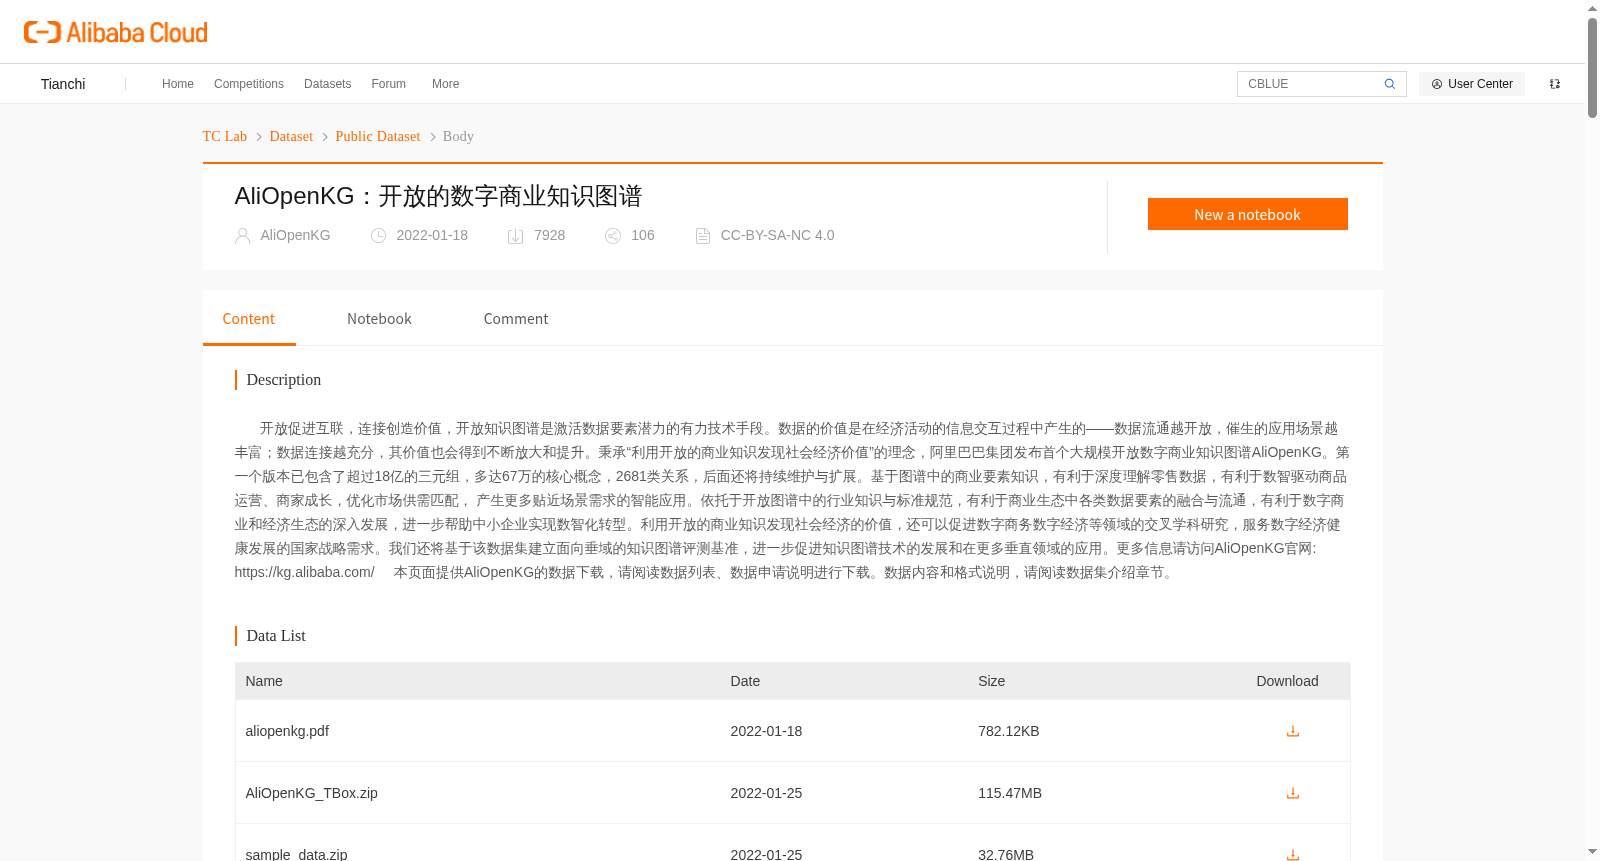Image resolution: width=1600 pixels, height=861 pixels.
Task: Click the search magnifier icon
Action: pos(1389,84)
